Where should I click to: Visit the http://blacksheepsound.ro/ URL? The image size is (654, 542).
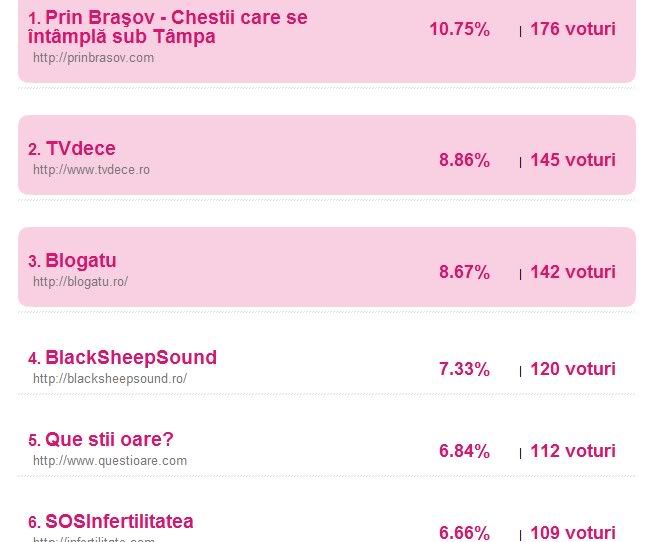click(x=110, y=379)
